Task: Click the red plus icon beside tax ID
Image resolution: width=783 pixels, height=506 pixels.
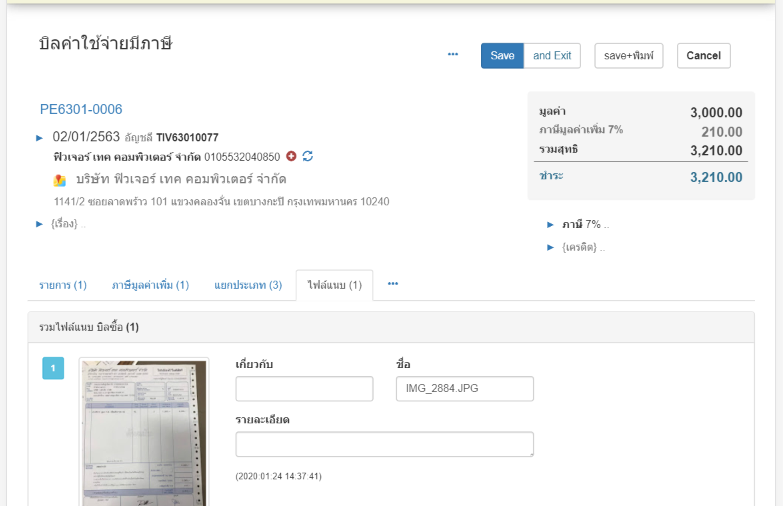Action: [291, 156]
